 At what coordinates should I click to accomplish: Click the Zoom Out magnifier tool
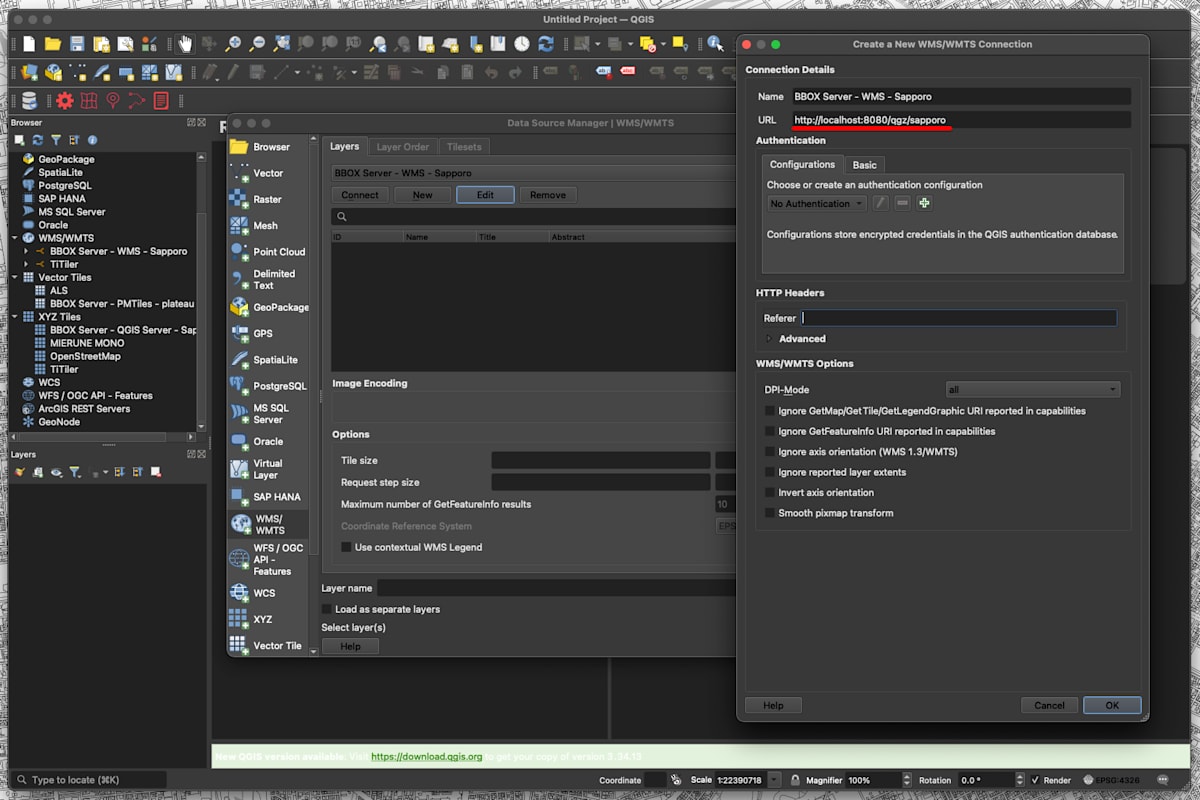(257, 44)
